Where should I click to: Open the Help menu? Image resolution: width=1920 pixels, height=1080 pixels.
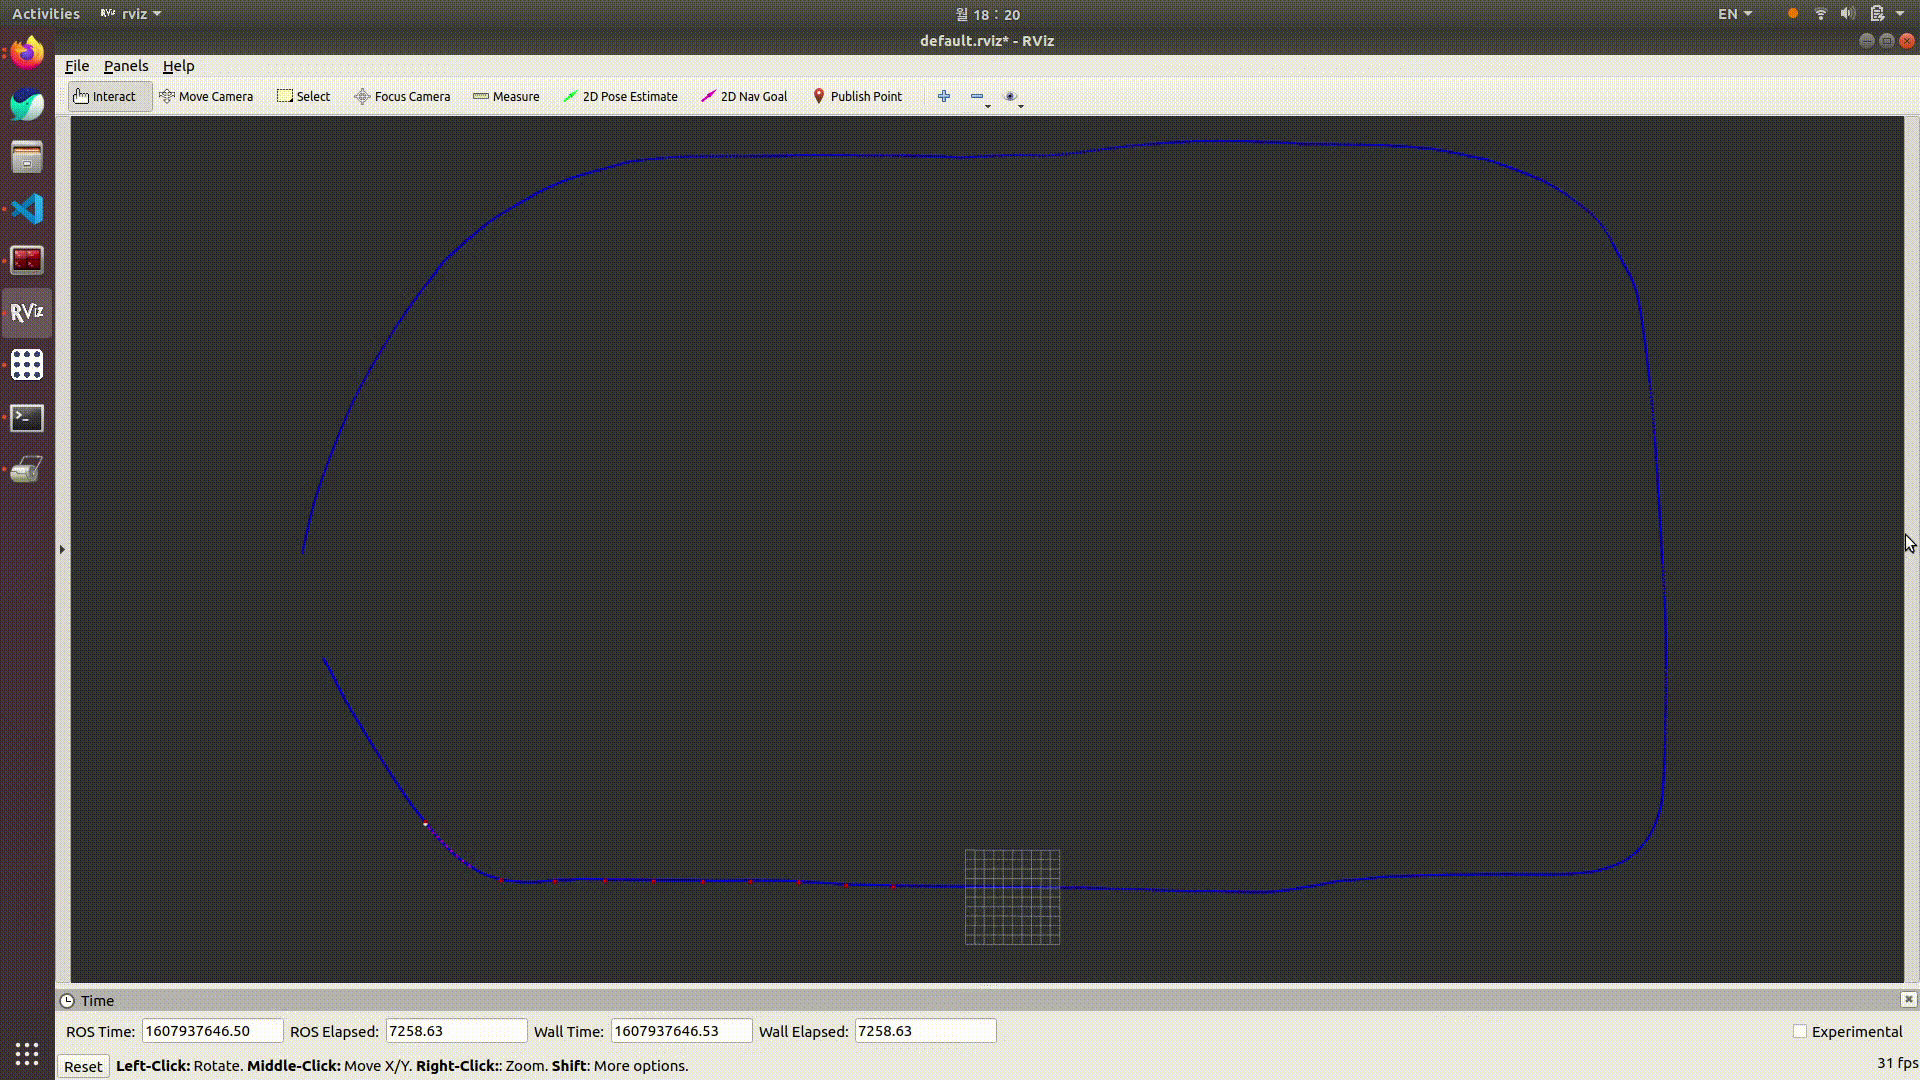coord(178,66)
